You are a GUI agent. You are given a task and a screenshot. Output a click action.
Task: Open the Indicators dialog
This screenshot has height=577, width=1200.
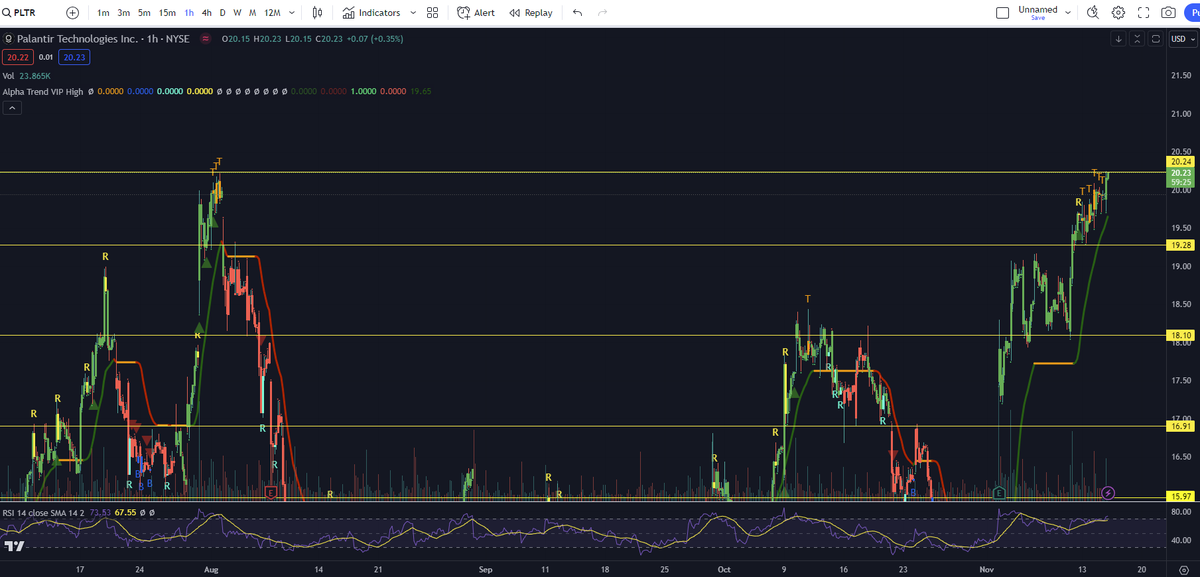click(x=372, y=13)
